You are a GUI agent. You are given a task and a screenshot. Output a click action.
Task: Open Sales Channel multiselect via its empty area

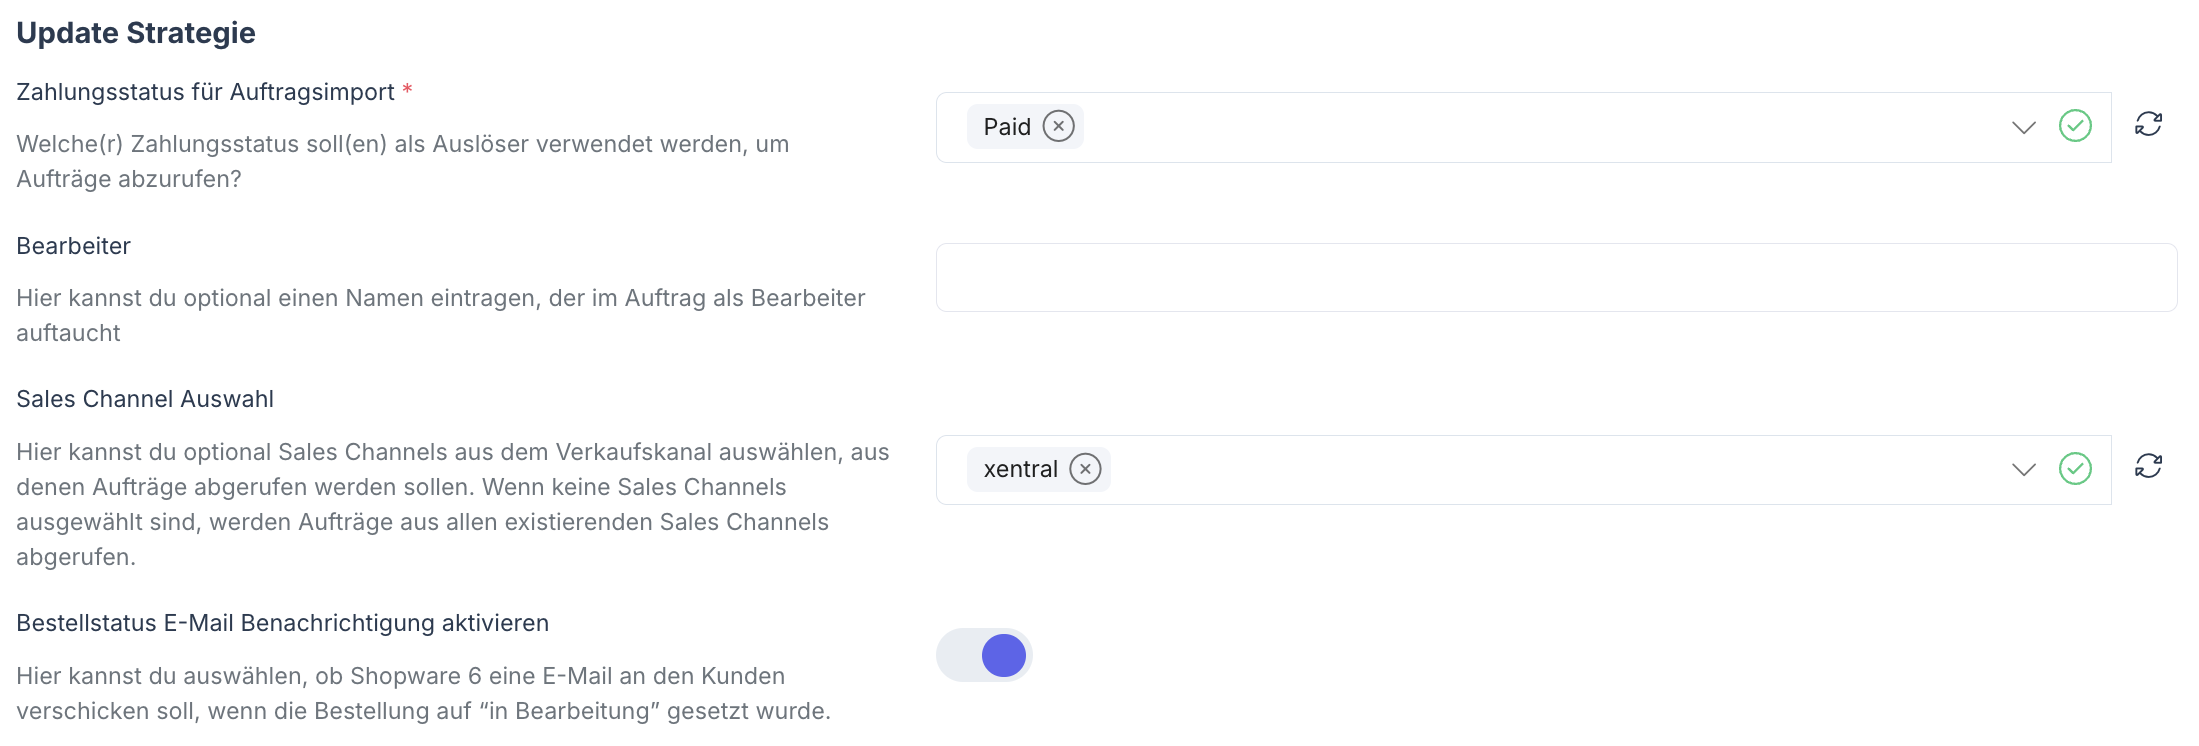point(1500,469)
